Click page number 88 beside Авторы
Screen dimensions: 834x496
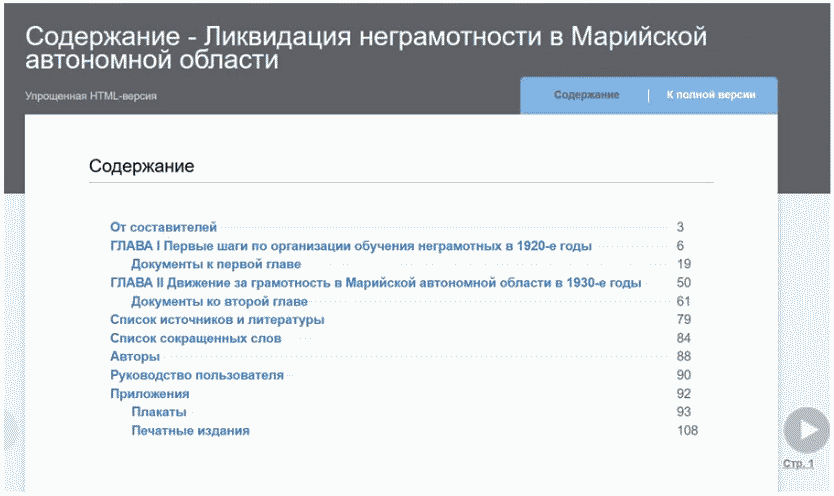point(684,357)
